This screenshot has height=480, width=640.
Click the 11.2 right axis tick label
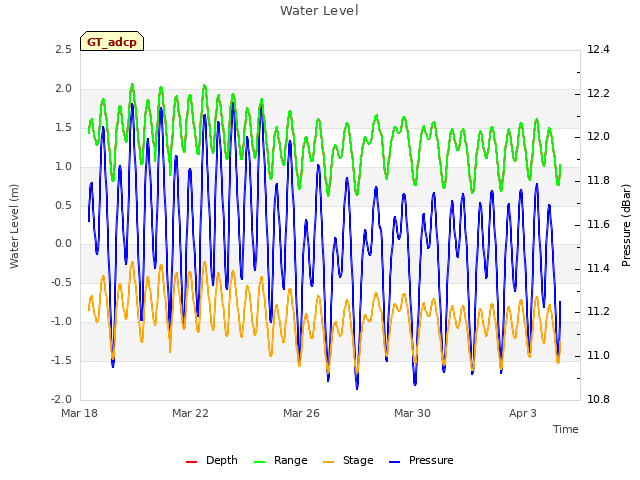(598, 312)
